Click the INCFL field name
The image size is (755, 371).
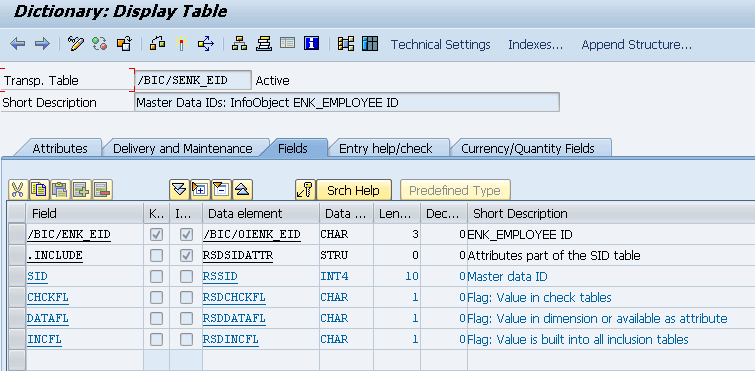point(44,339)
